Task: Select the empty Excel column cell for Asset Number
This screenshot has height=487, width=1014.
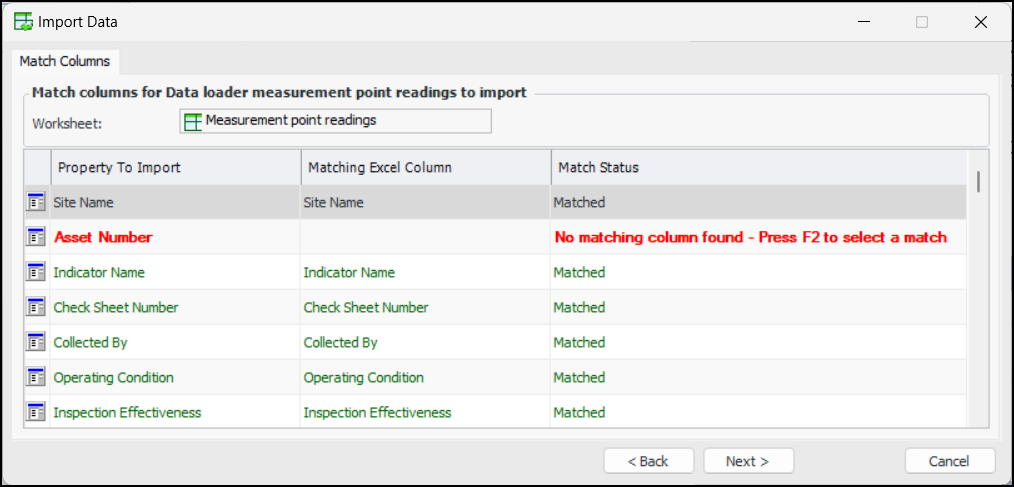Action: 425,237
